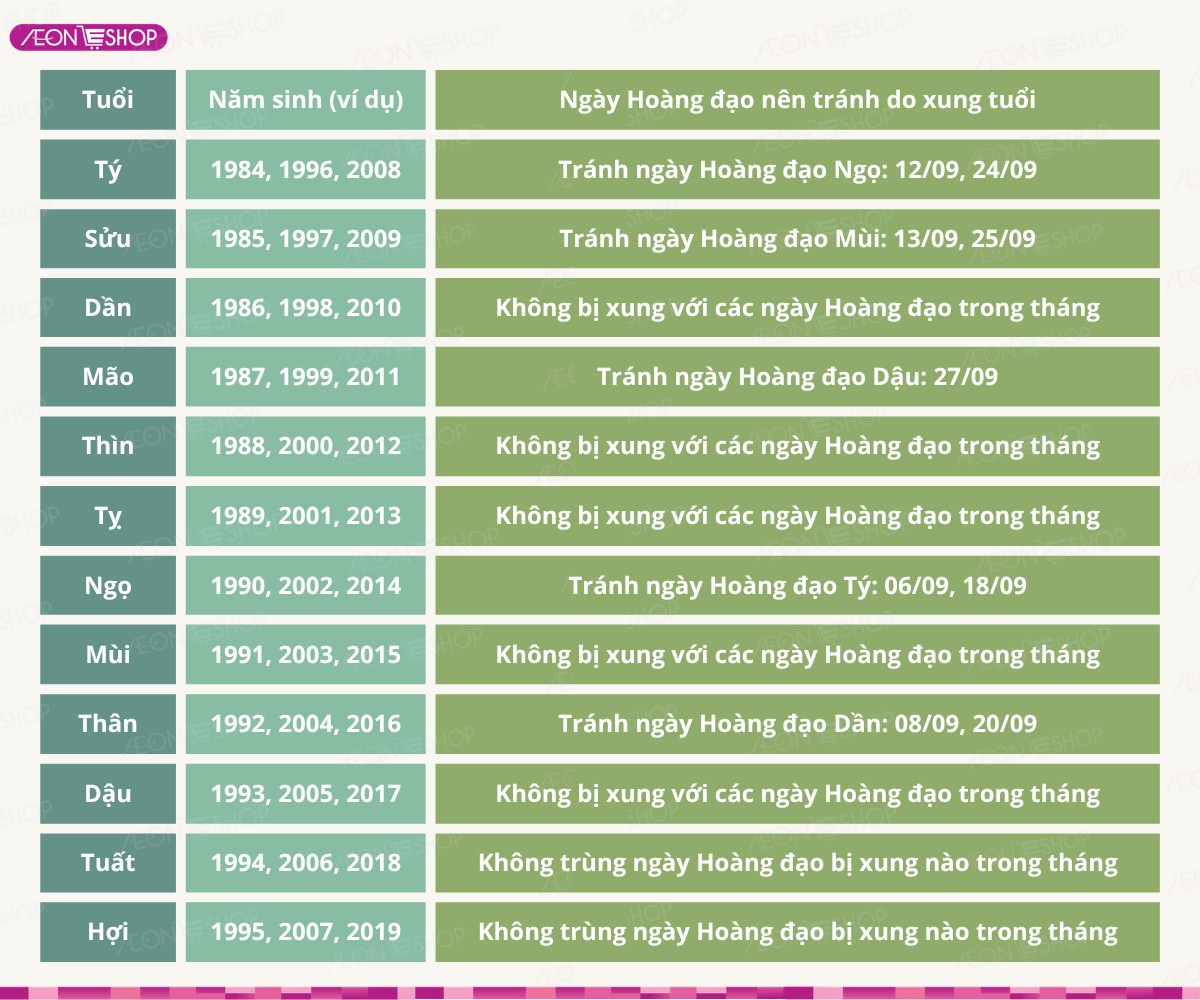Click the 'Tuất' age cell
The height and width of the screenshot is (1000, 1200).
pos(108,863)
